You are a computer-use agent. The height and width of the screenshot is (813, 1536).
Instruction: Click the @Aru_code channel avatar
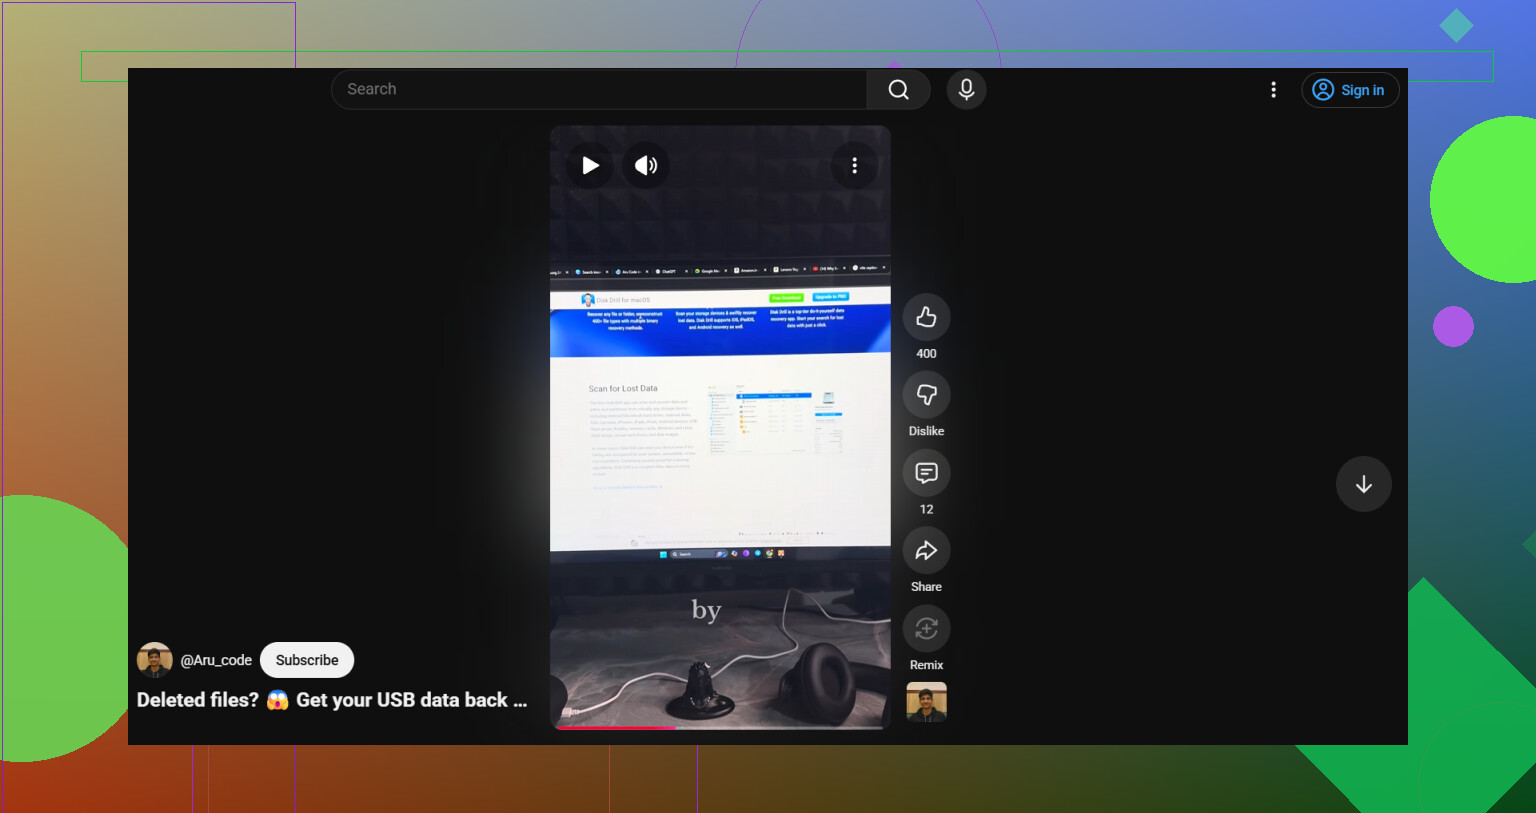click(154, 660)
